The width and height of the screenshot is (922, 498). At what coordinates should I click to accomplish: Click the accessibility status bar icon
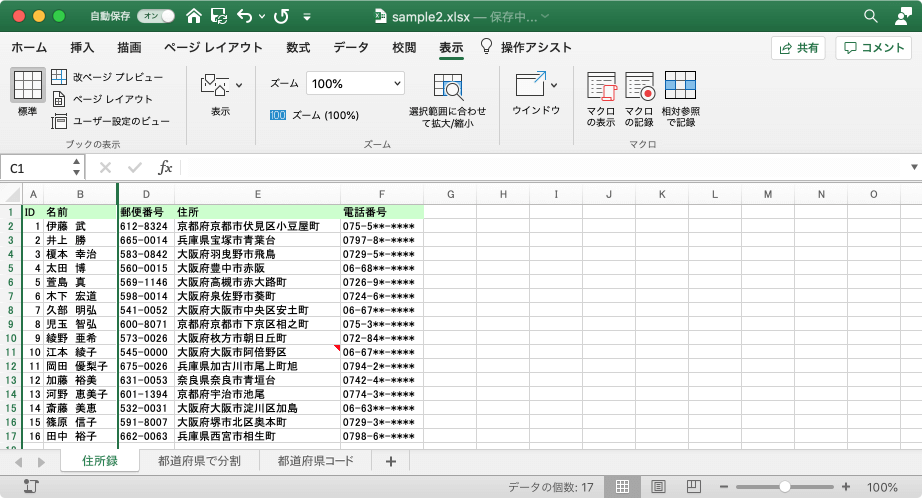click(x=31, y=486)
